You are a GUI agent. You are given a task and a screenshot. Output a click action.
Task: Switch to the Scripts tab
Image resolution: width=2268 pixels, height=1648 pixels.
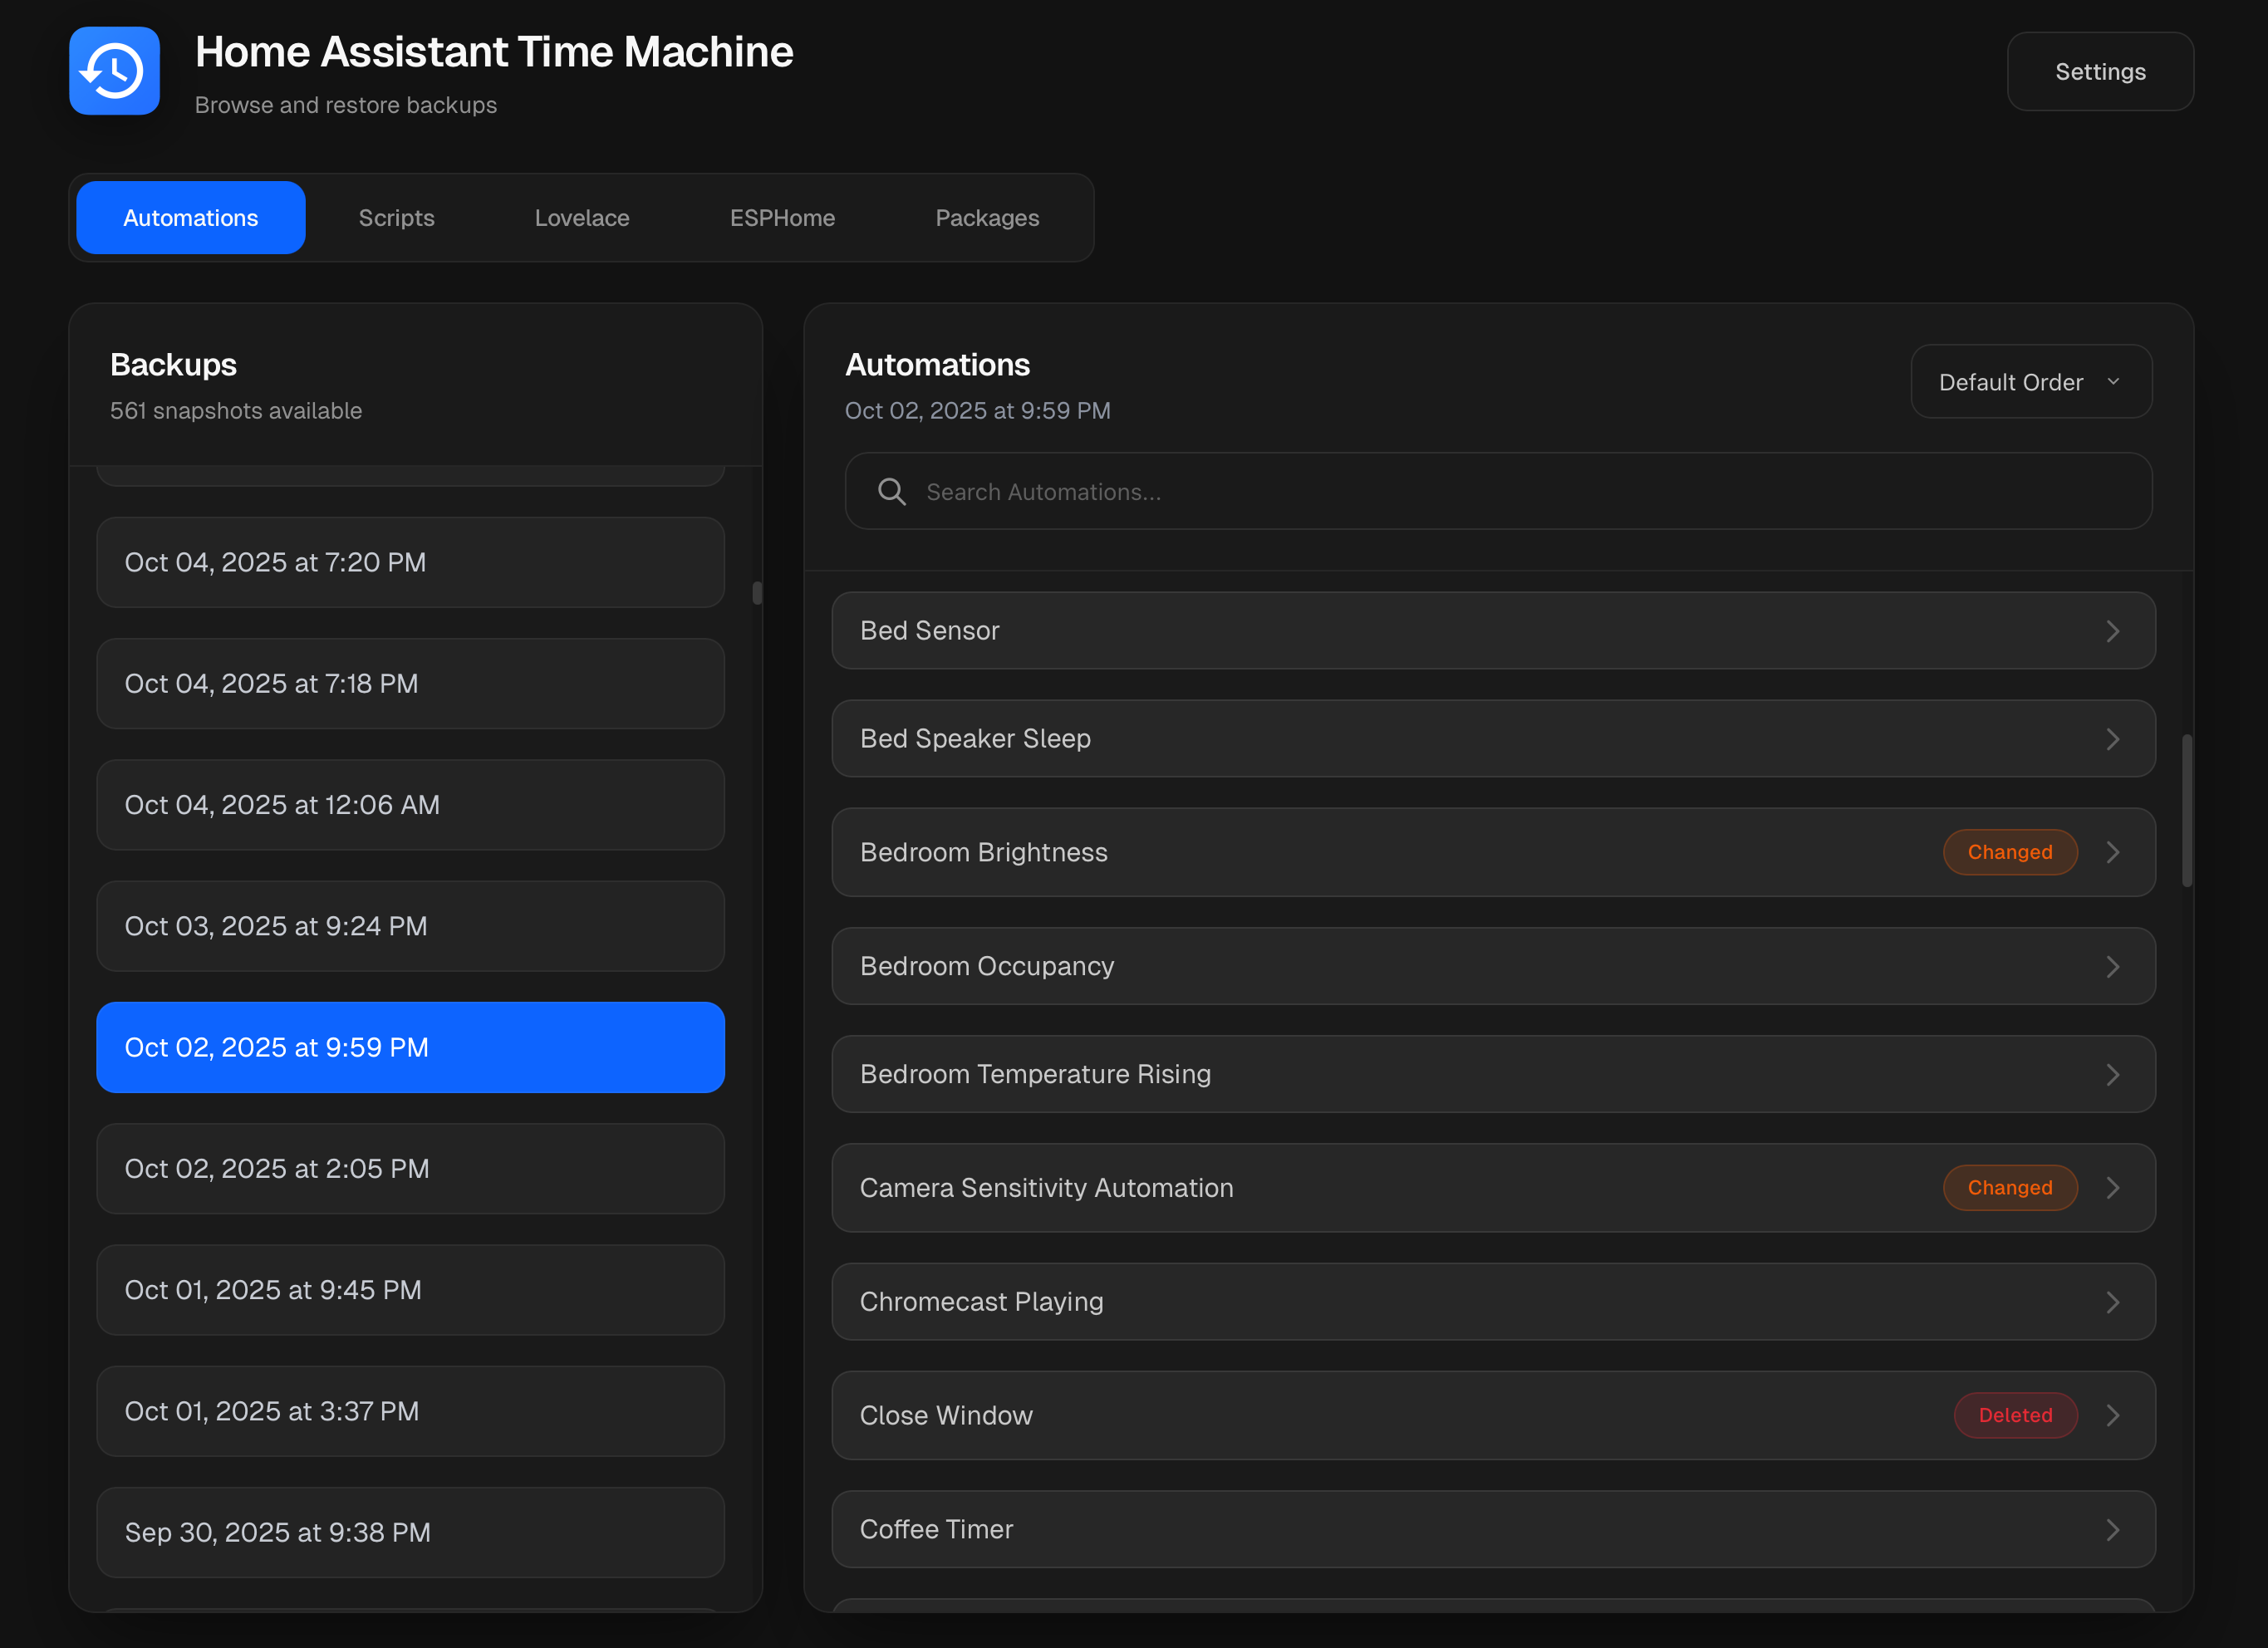(396, 218)
